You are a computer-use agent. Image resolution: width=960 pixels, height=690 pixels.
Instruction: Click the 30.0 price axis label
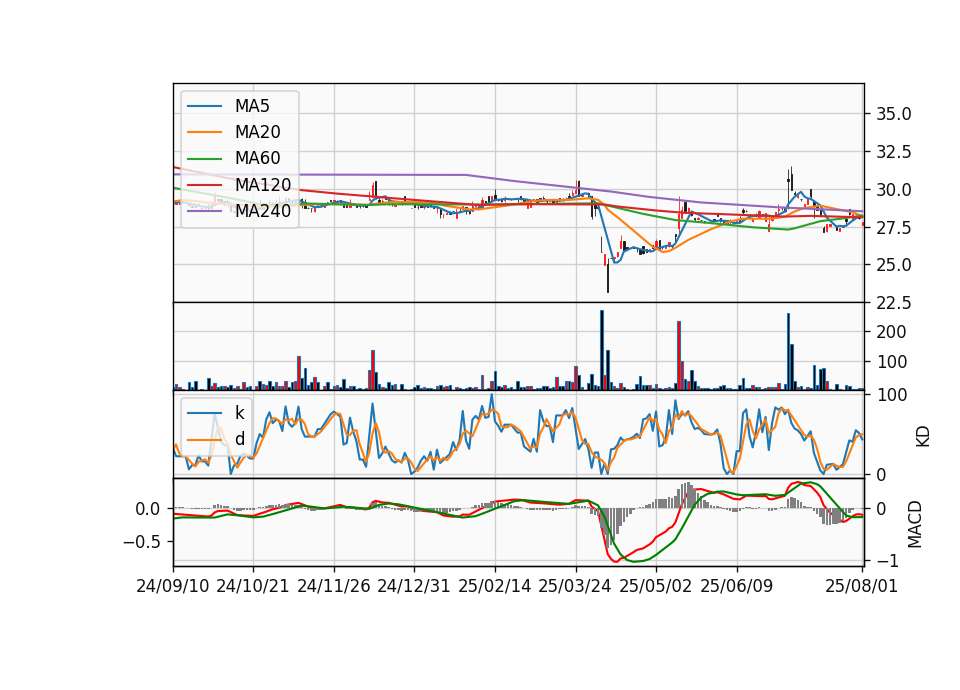894,190
